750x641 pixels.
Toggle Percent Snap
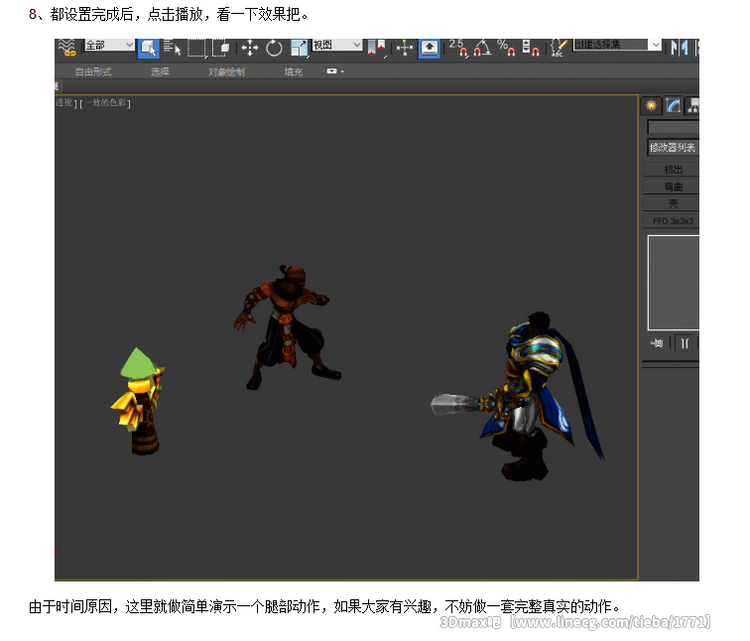click(506, 48)
